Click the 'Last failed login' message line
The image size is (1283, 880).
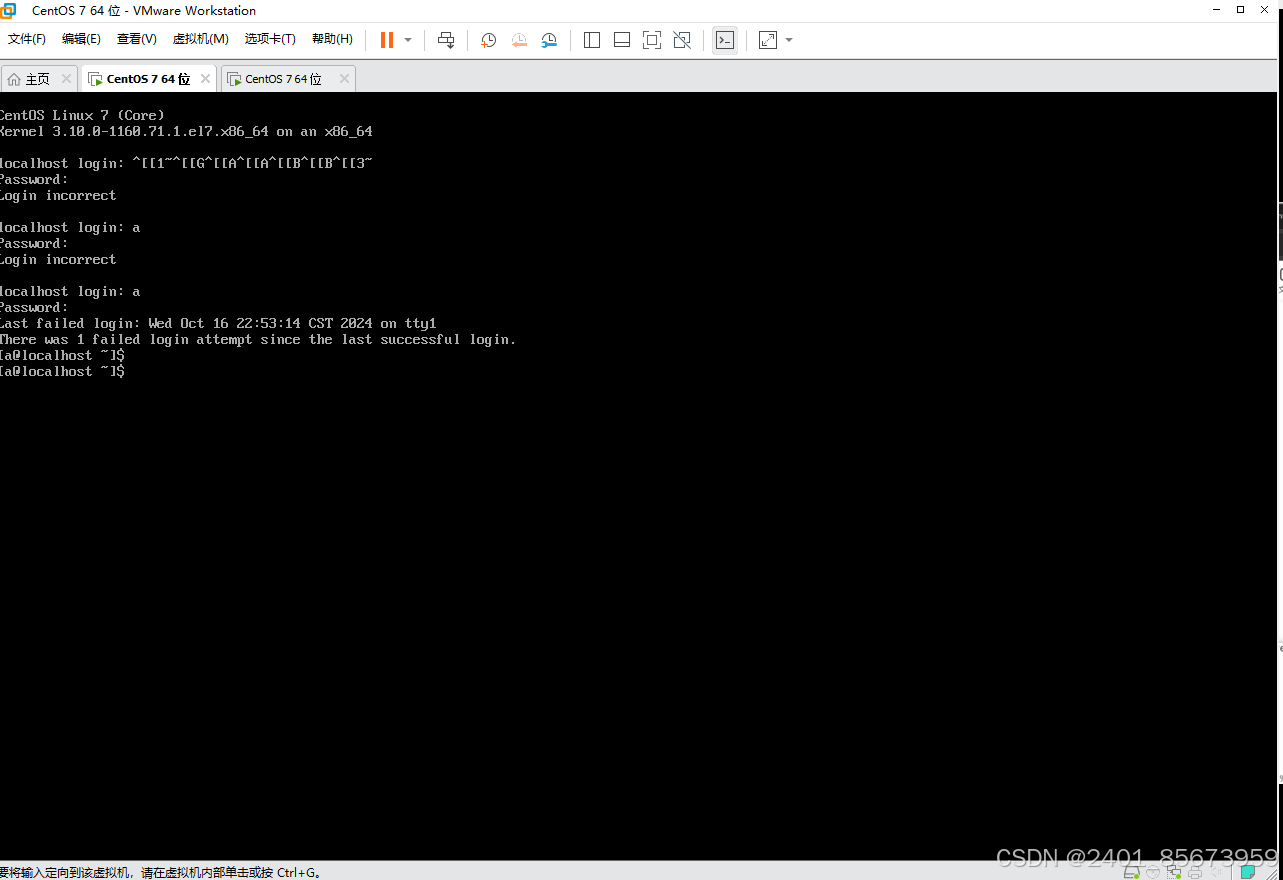[218, 323]
